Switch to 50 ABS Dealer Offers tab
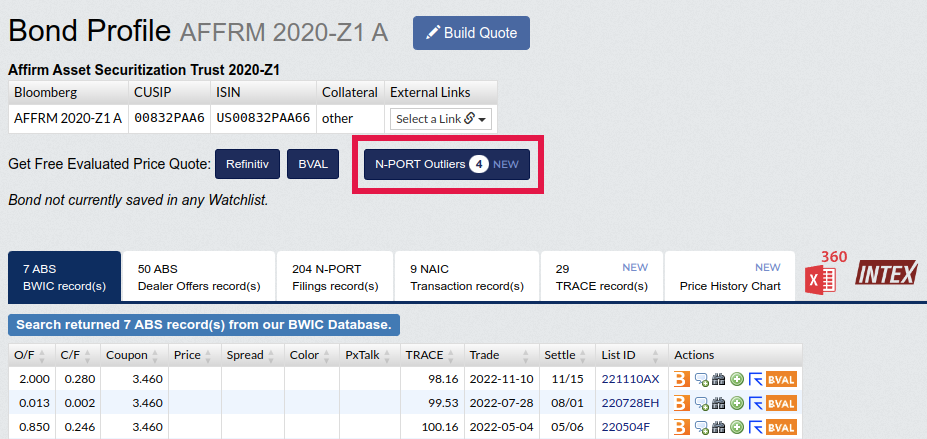 [x=199, y=277]
